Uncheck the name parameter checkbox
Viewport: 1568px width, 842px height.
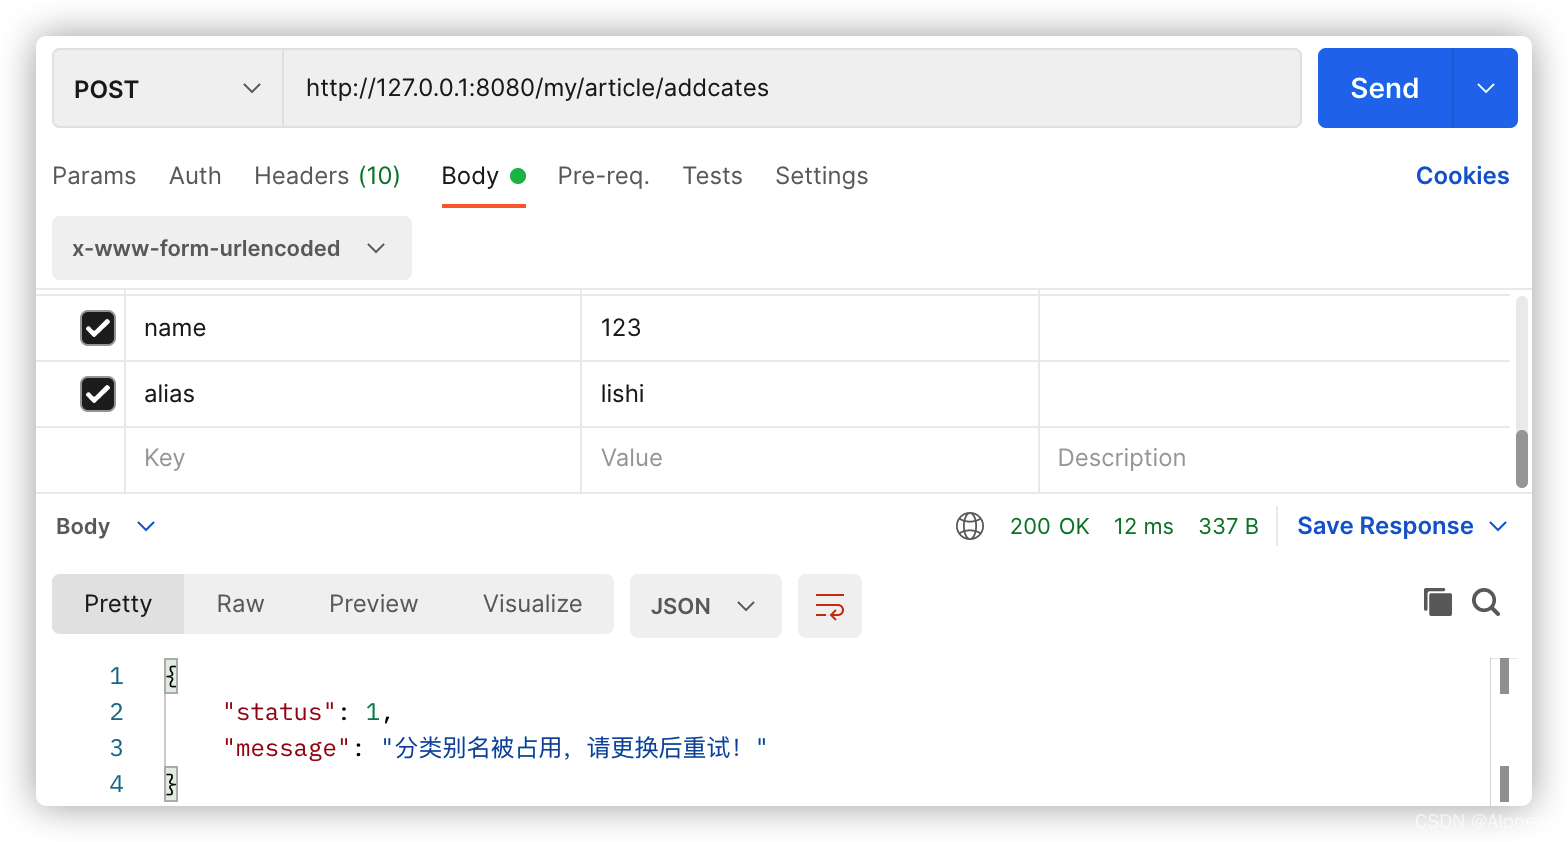coord(98,328)
